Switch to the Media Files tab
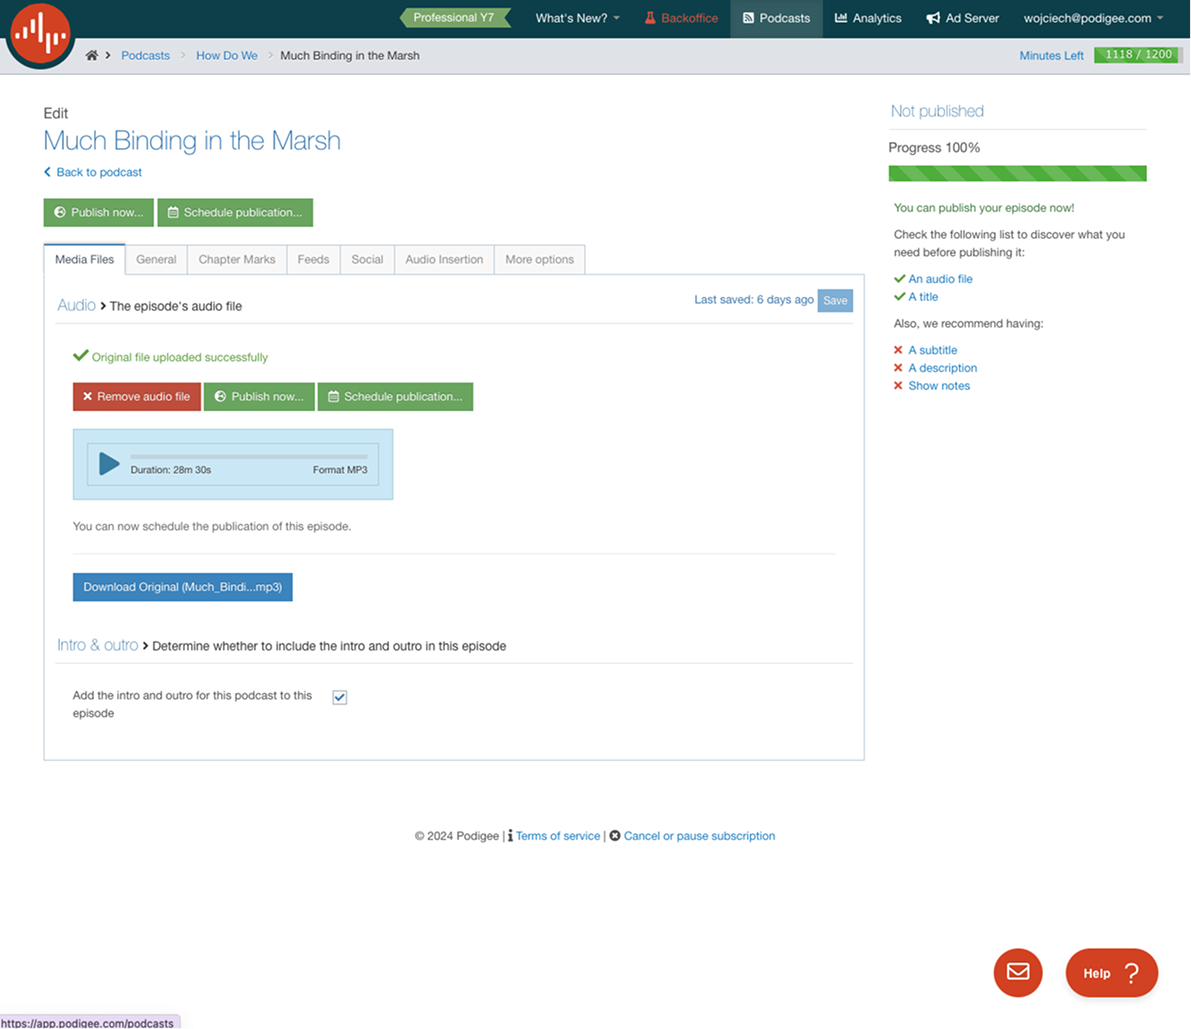Image resolution: width=1191 pixels, height=1029 pixels. point(84,259)
